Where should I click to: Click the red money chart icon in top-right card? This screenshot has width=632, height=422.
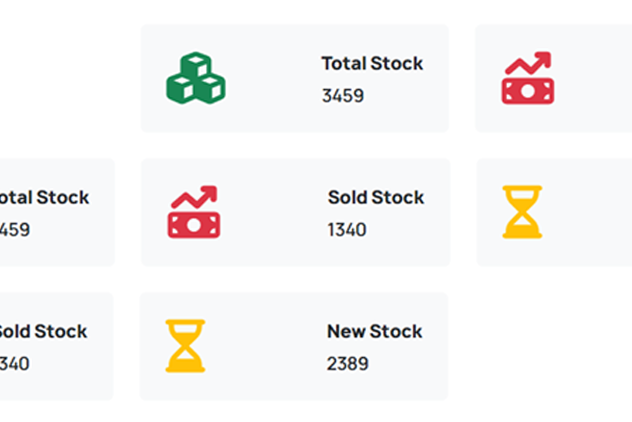tap(527, 78)
